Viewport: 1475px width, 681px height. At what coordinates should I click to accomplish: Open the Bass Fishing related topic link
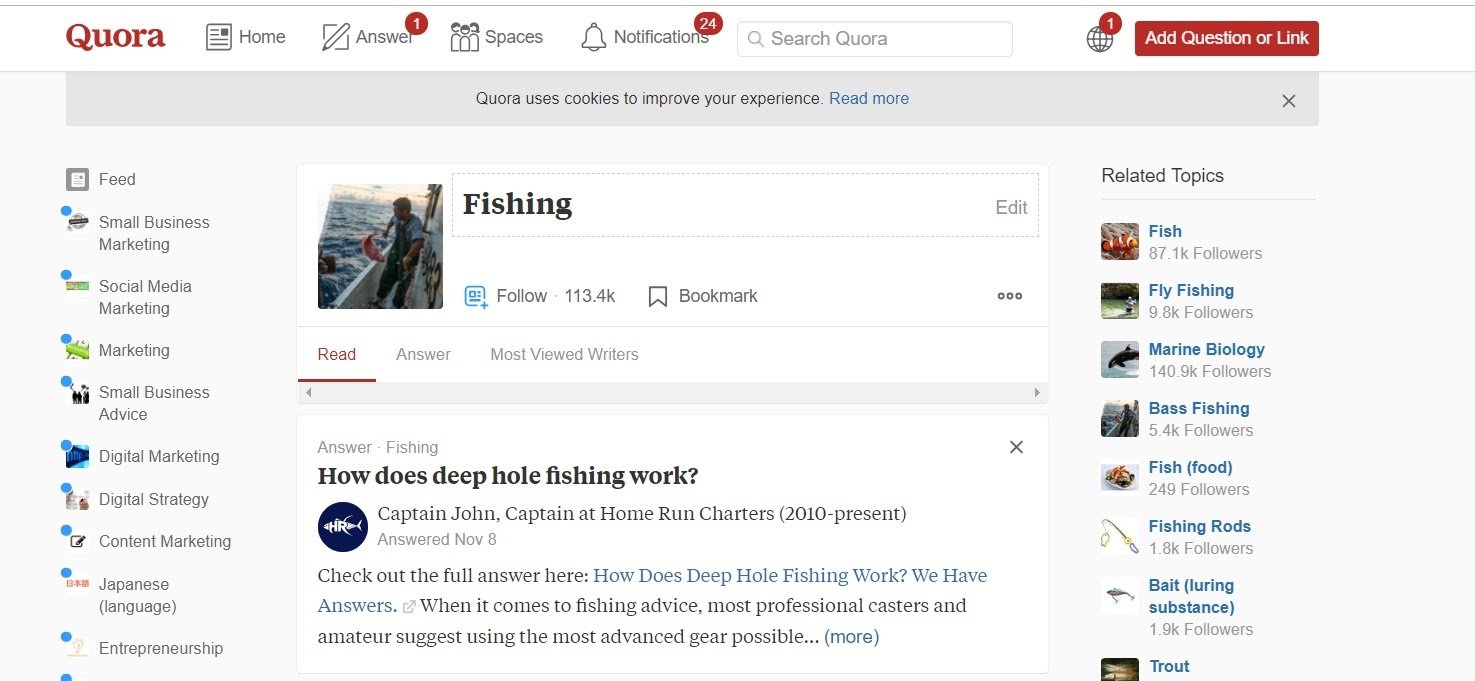(x=1199, y=408)
